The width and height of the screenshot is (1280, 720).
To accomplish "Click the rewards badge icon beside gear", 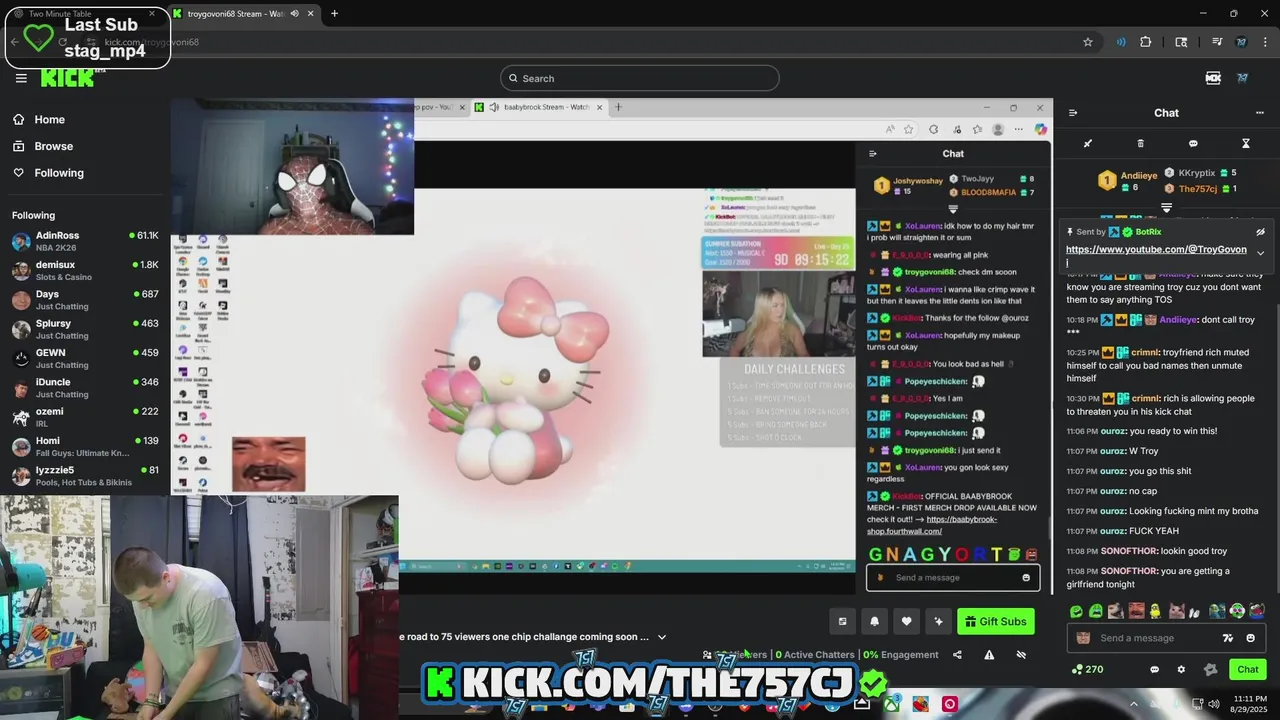I will [x=1210, y=670].
